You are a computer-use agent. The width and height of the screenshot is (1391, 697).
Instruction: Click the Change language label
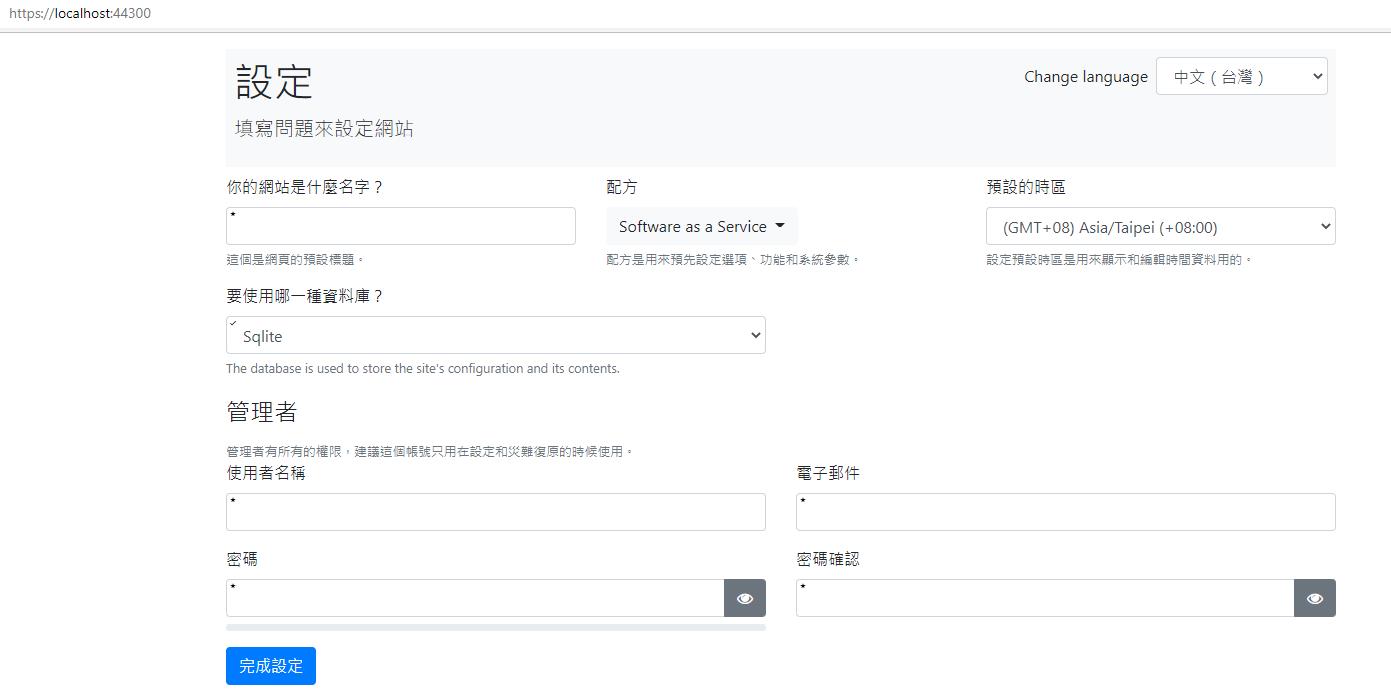coord(1086,77)
